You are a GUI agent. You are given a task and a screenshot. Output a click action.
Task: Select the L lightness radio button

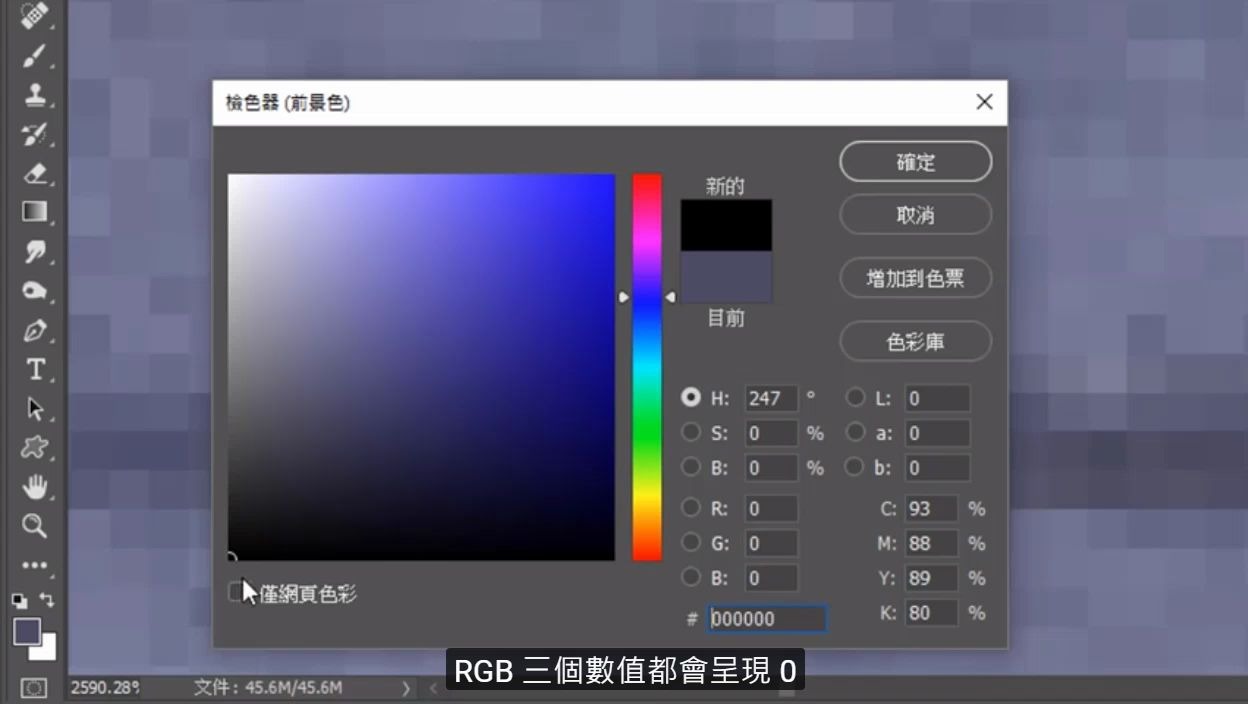(x=856, y=397)
